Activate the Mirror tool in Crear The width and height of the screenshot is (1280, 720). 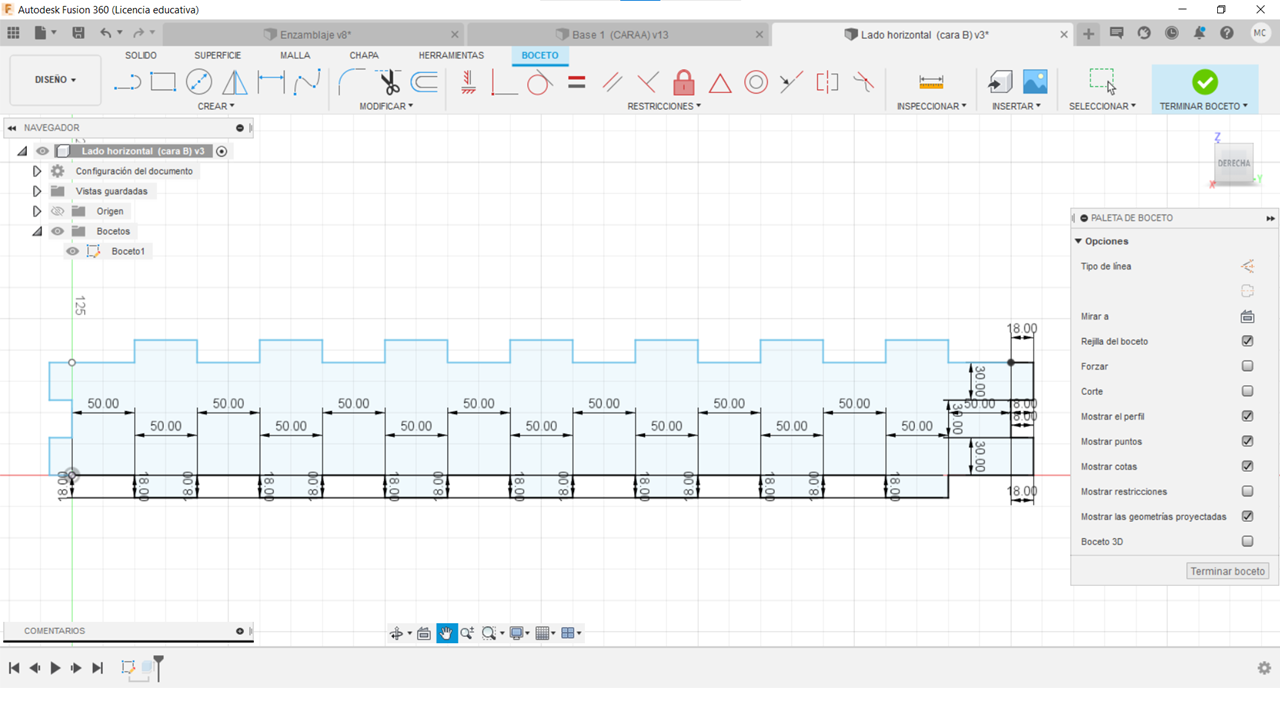(235, 82)
